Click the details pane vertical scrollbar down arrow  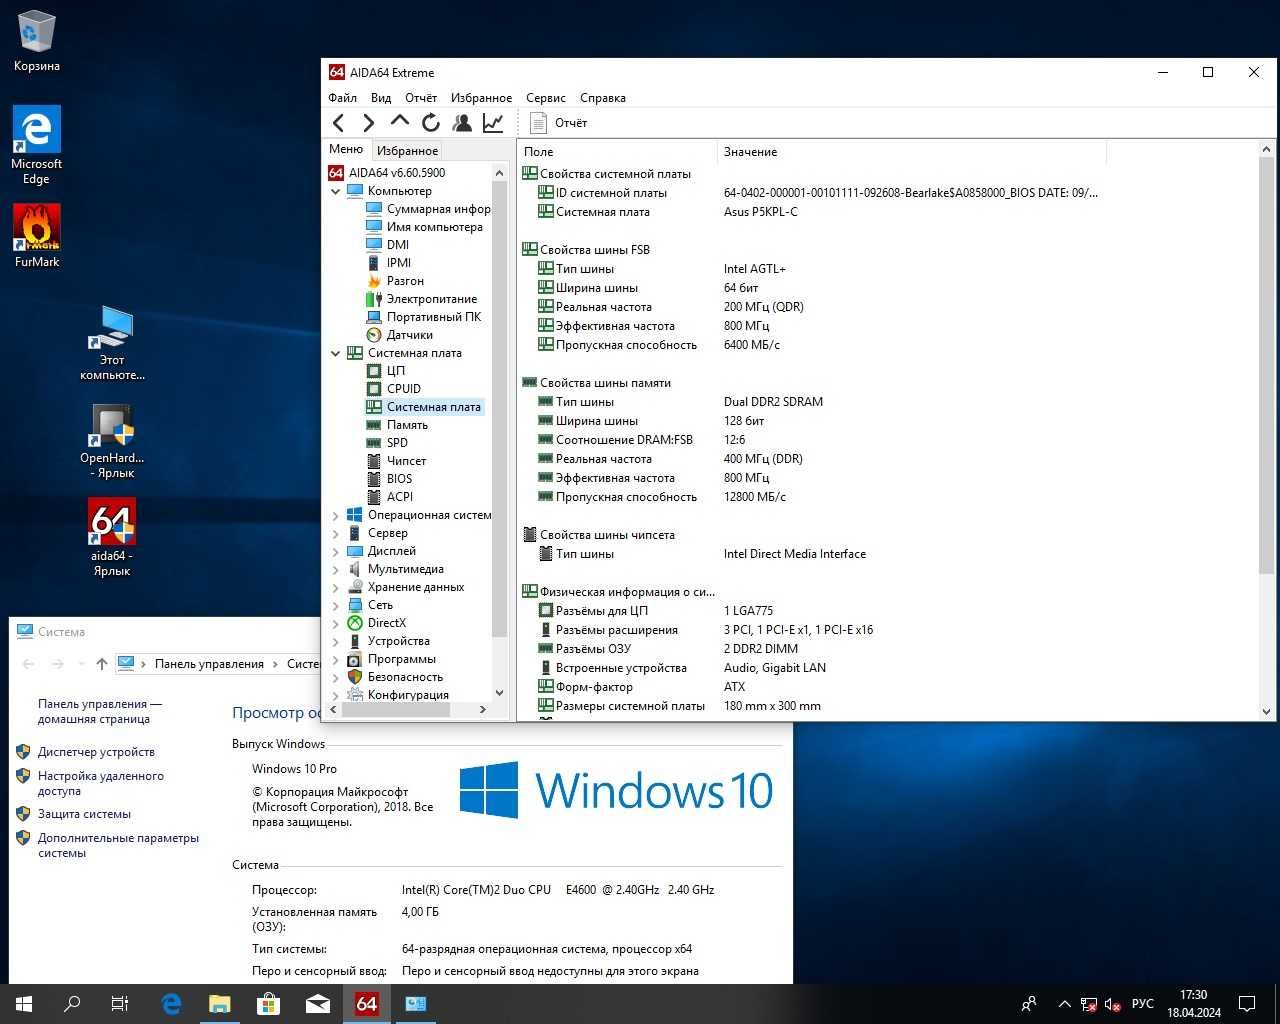point(1267,712)
